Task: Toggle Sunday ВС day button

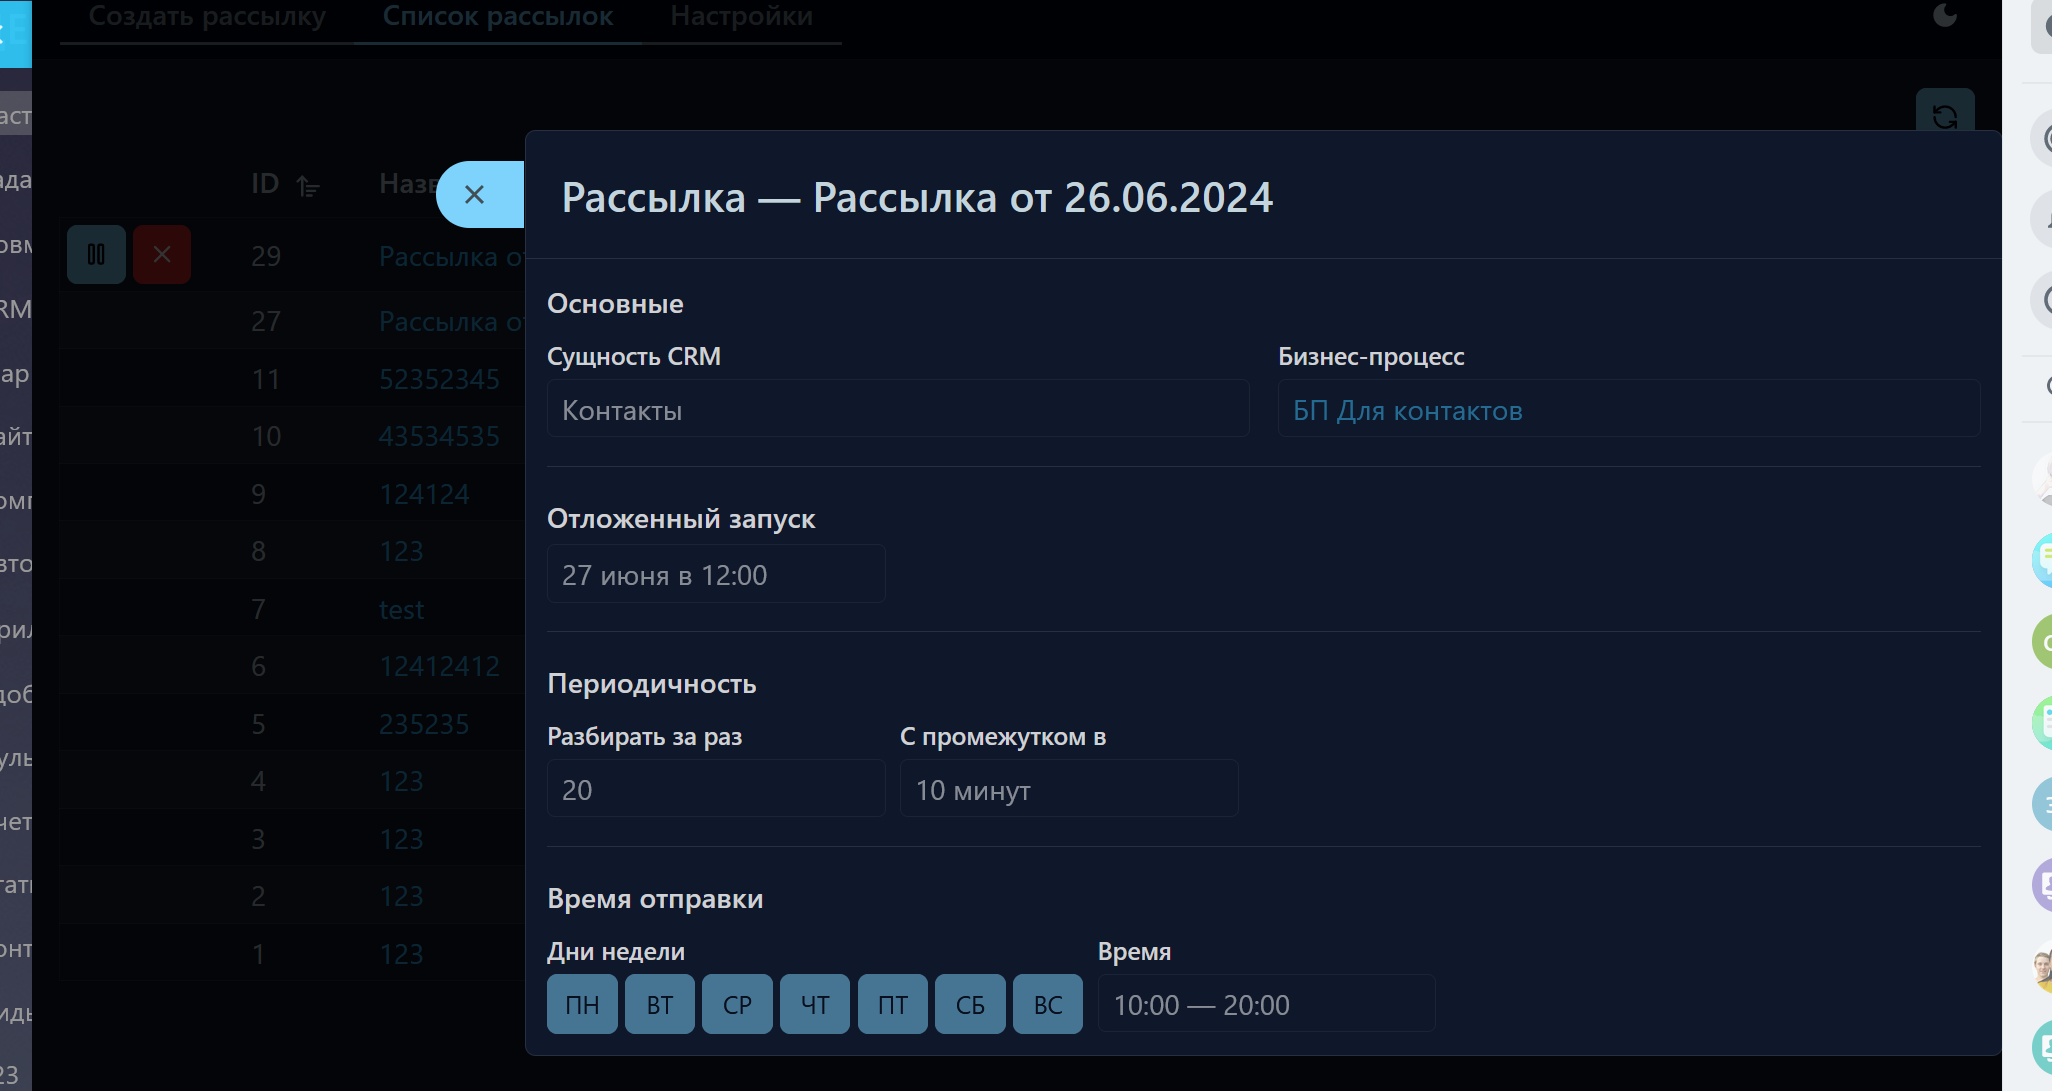Action: click(1047, 1004)
